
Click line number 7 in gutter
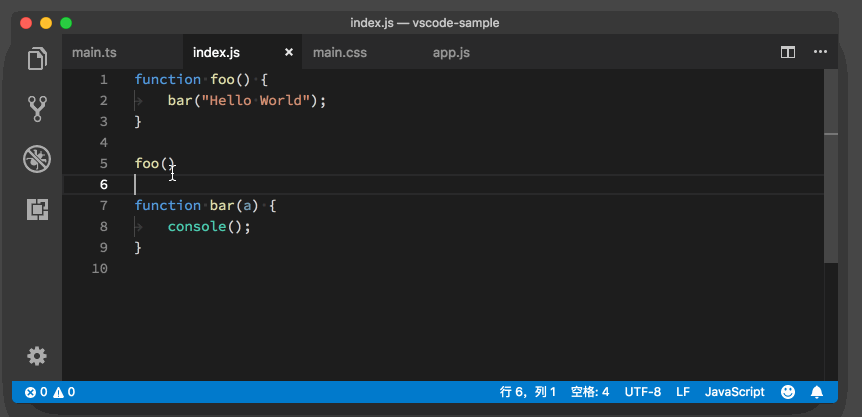tap(103, 205)
